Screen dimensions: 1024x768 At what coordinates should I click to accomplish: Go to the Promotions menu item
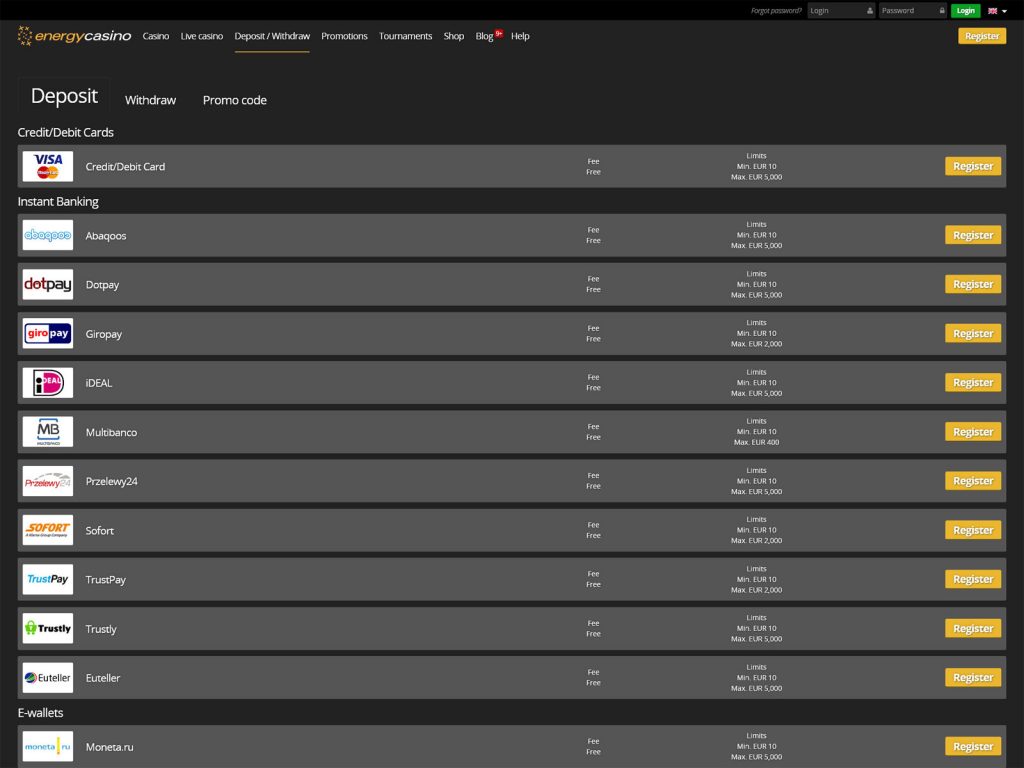344,36
